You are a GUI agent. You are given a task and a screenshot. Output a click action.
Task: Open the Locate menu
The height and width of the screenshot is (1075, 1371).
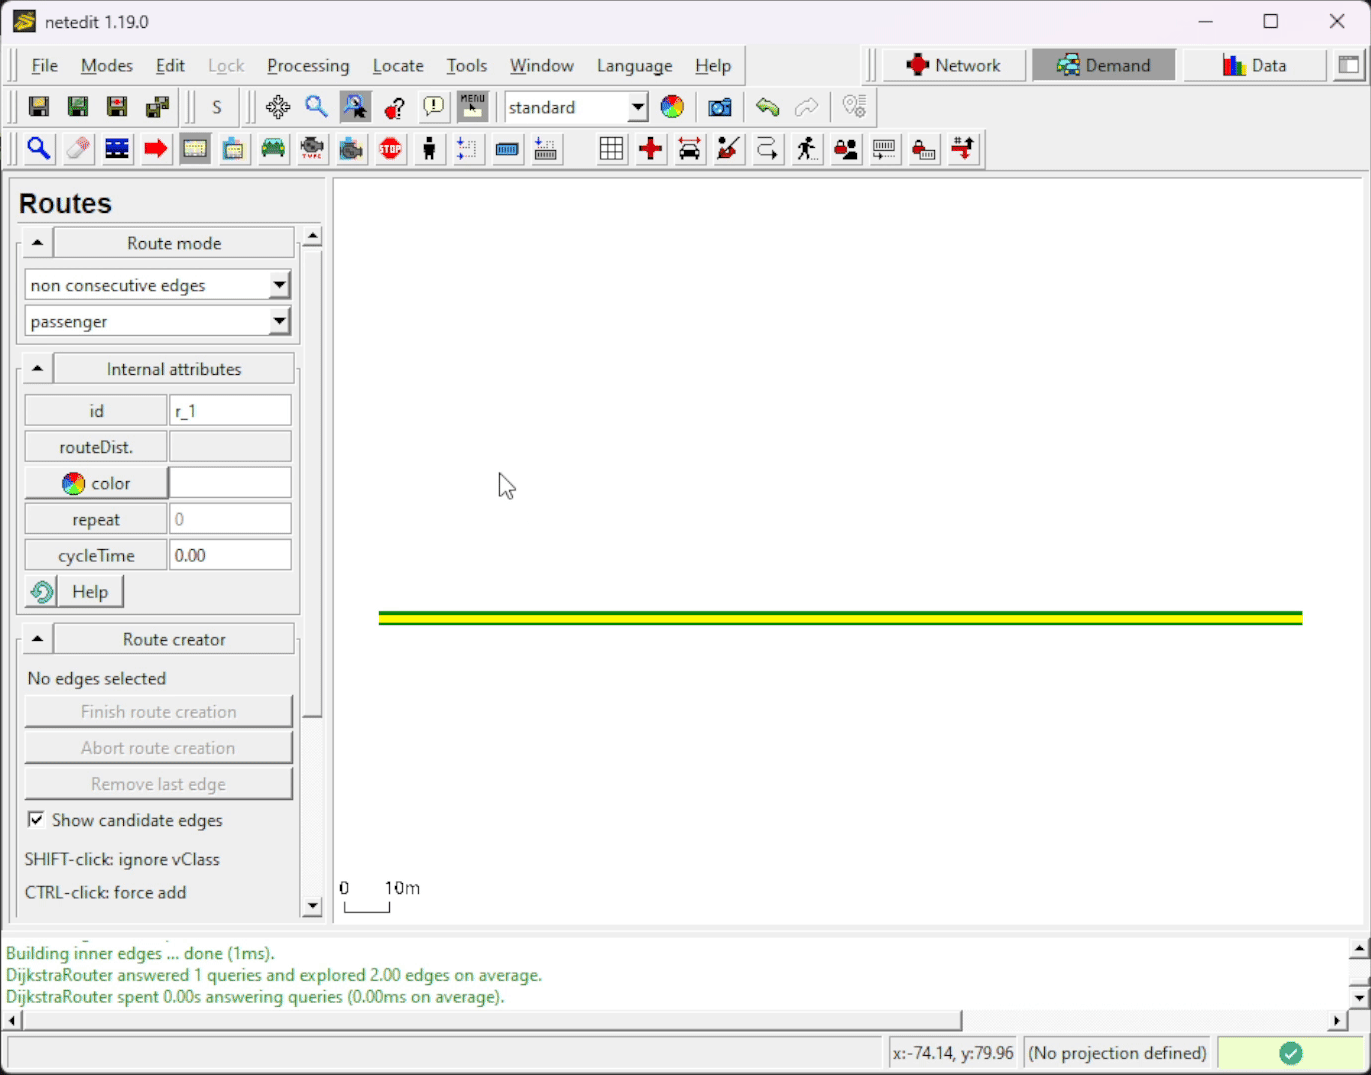[x=398, y=65]
